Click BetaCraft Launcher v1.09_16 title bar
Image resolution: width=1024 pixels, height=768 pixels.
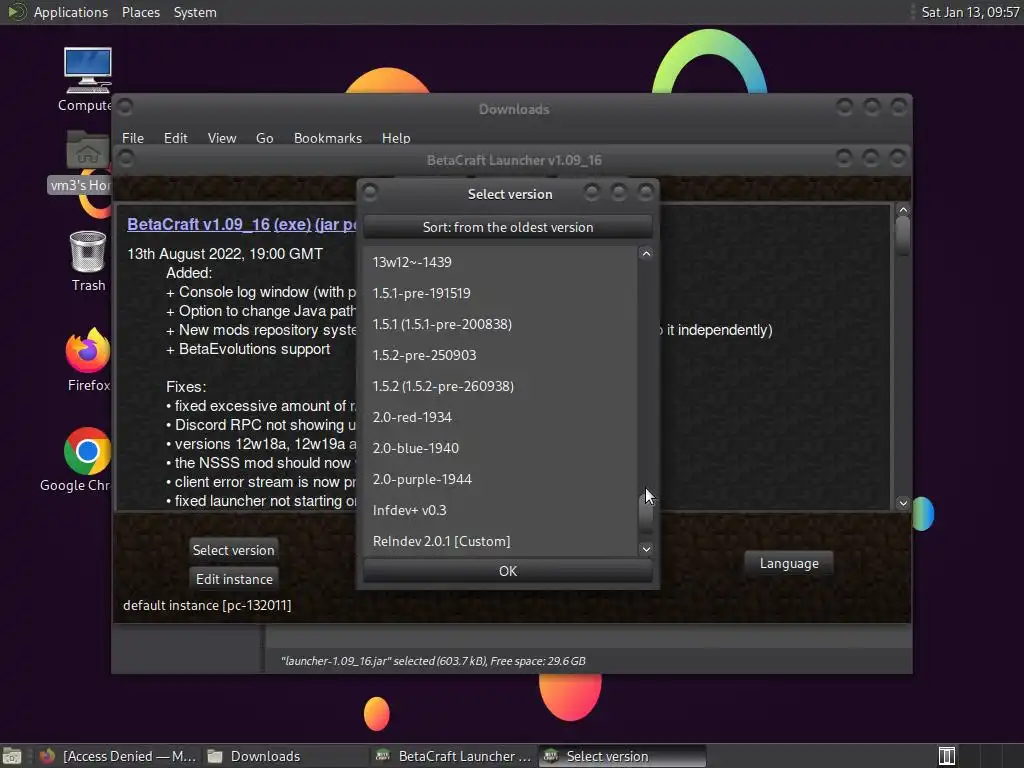(513, 160)
